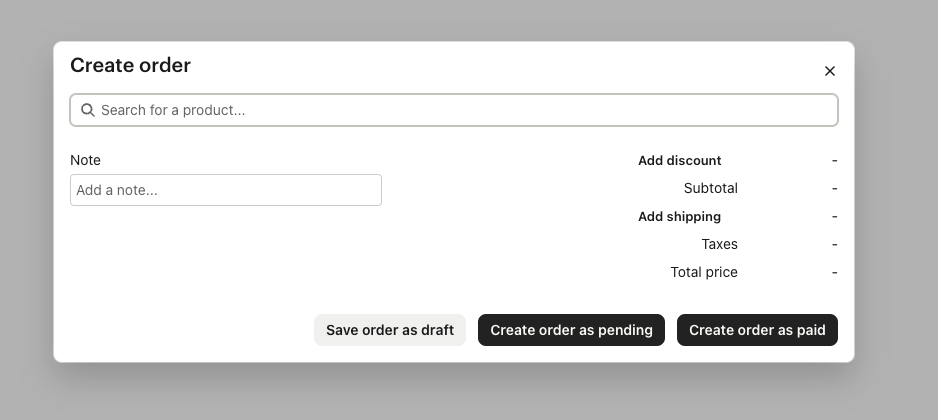Click the Taxes label
938x420 pixels.
pos(720,245)
